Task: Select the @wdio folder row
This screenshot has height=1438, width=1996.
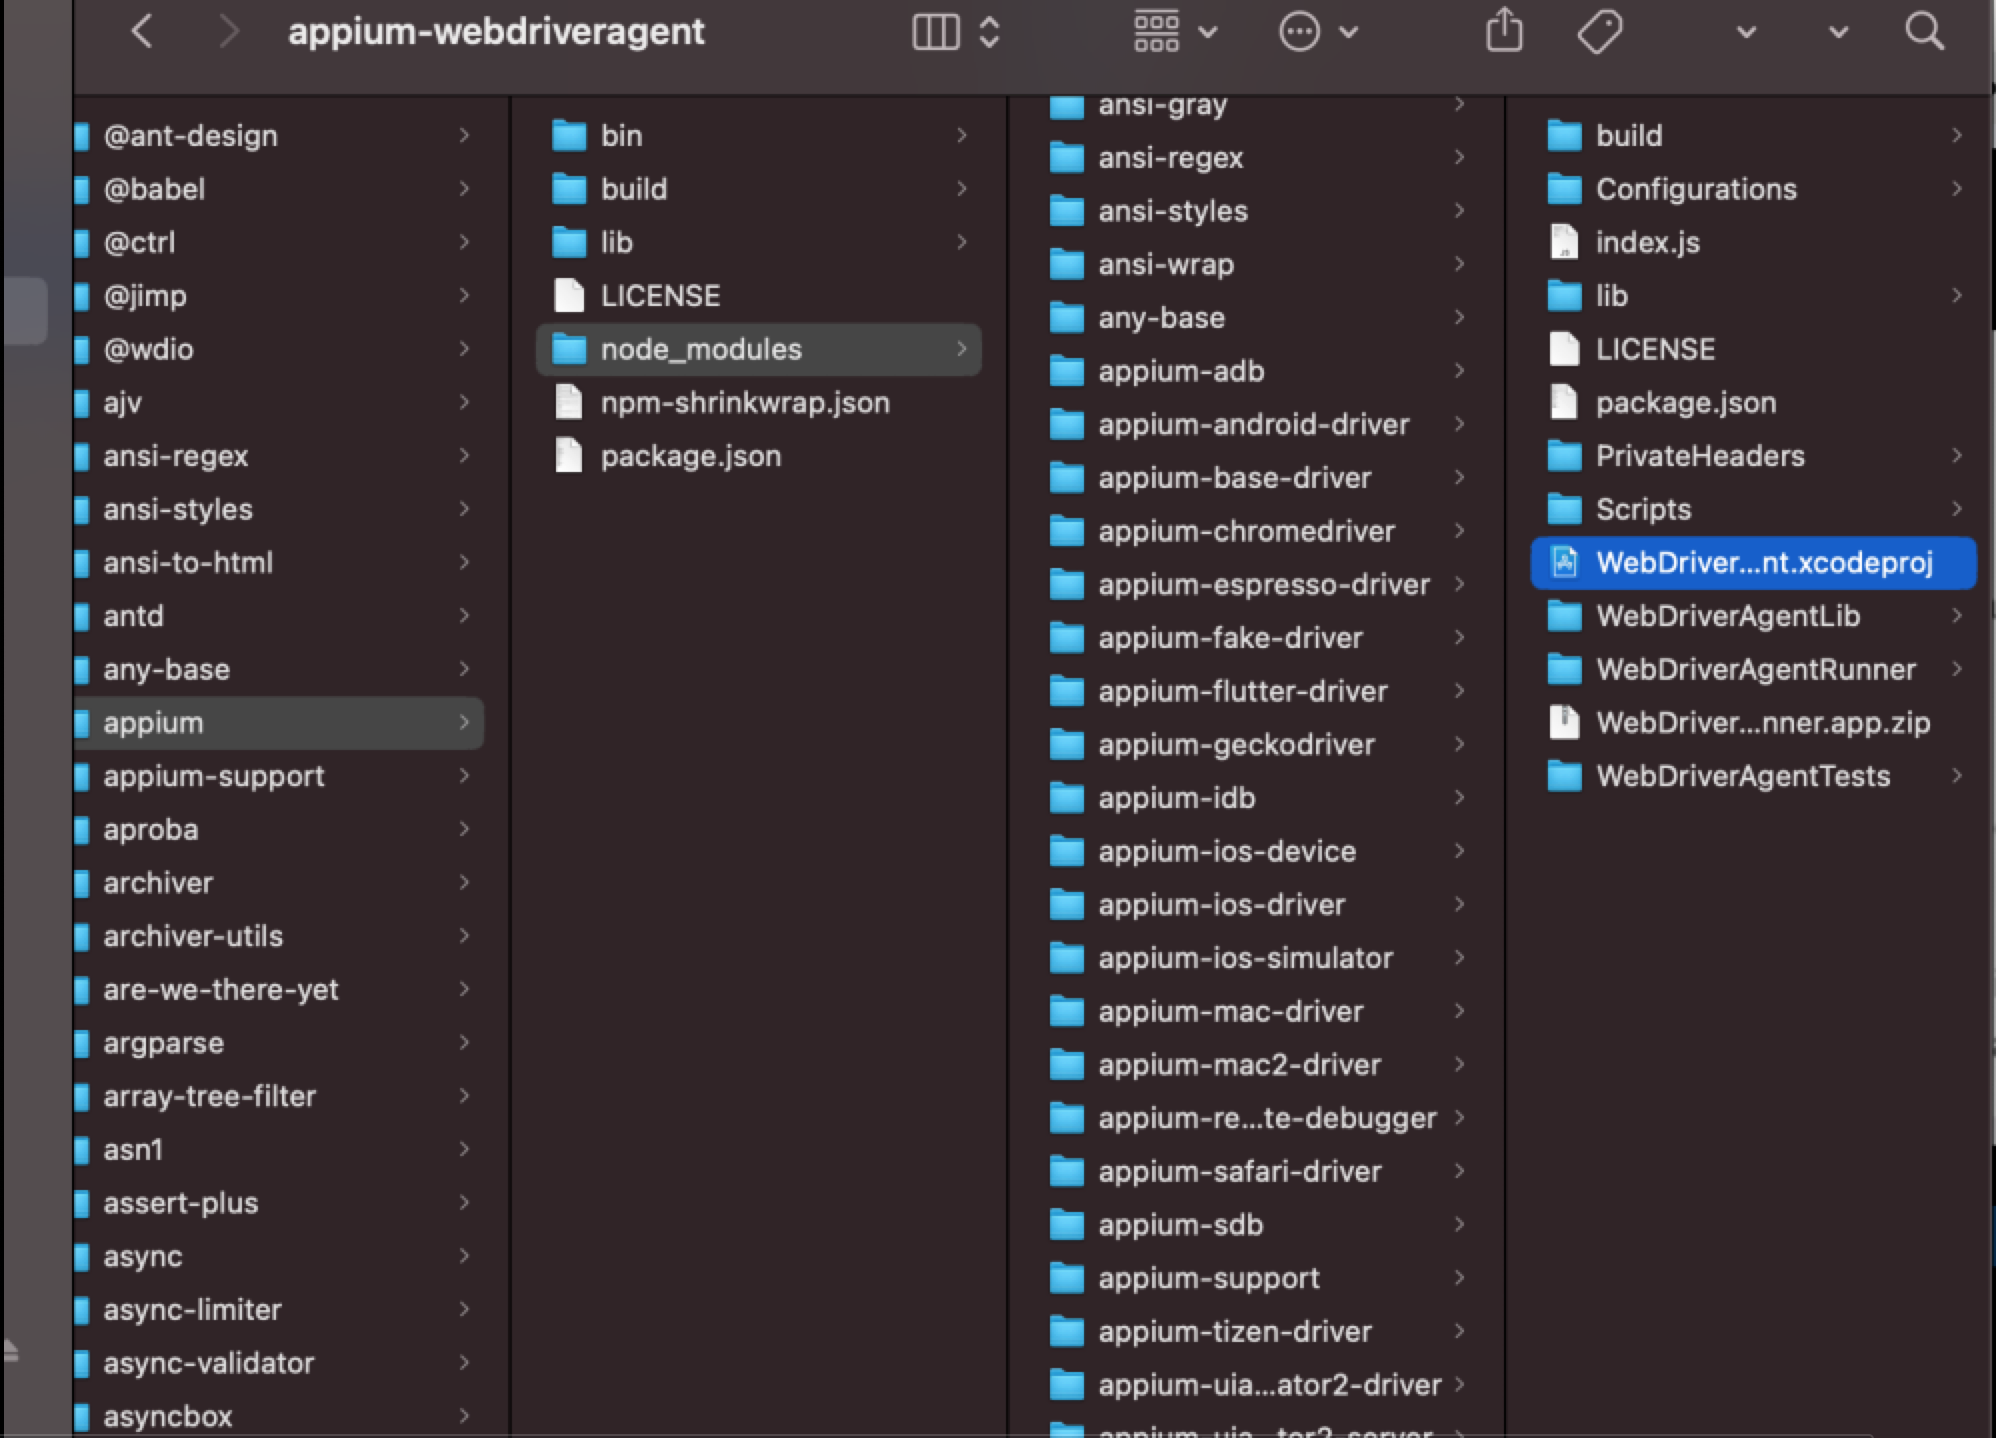Action: point(279,349)
